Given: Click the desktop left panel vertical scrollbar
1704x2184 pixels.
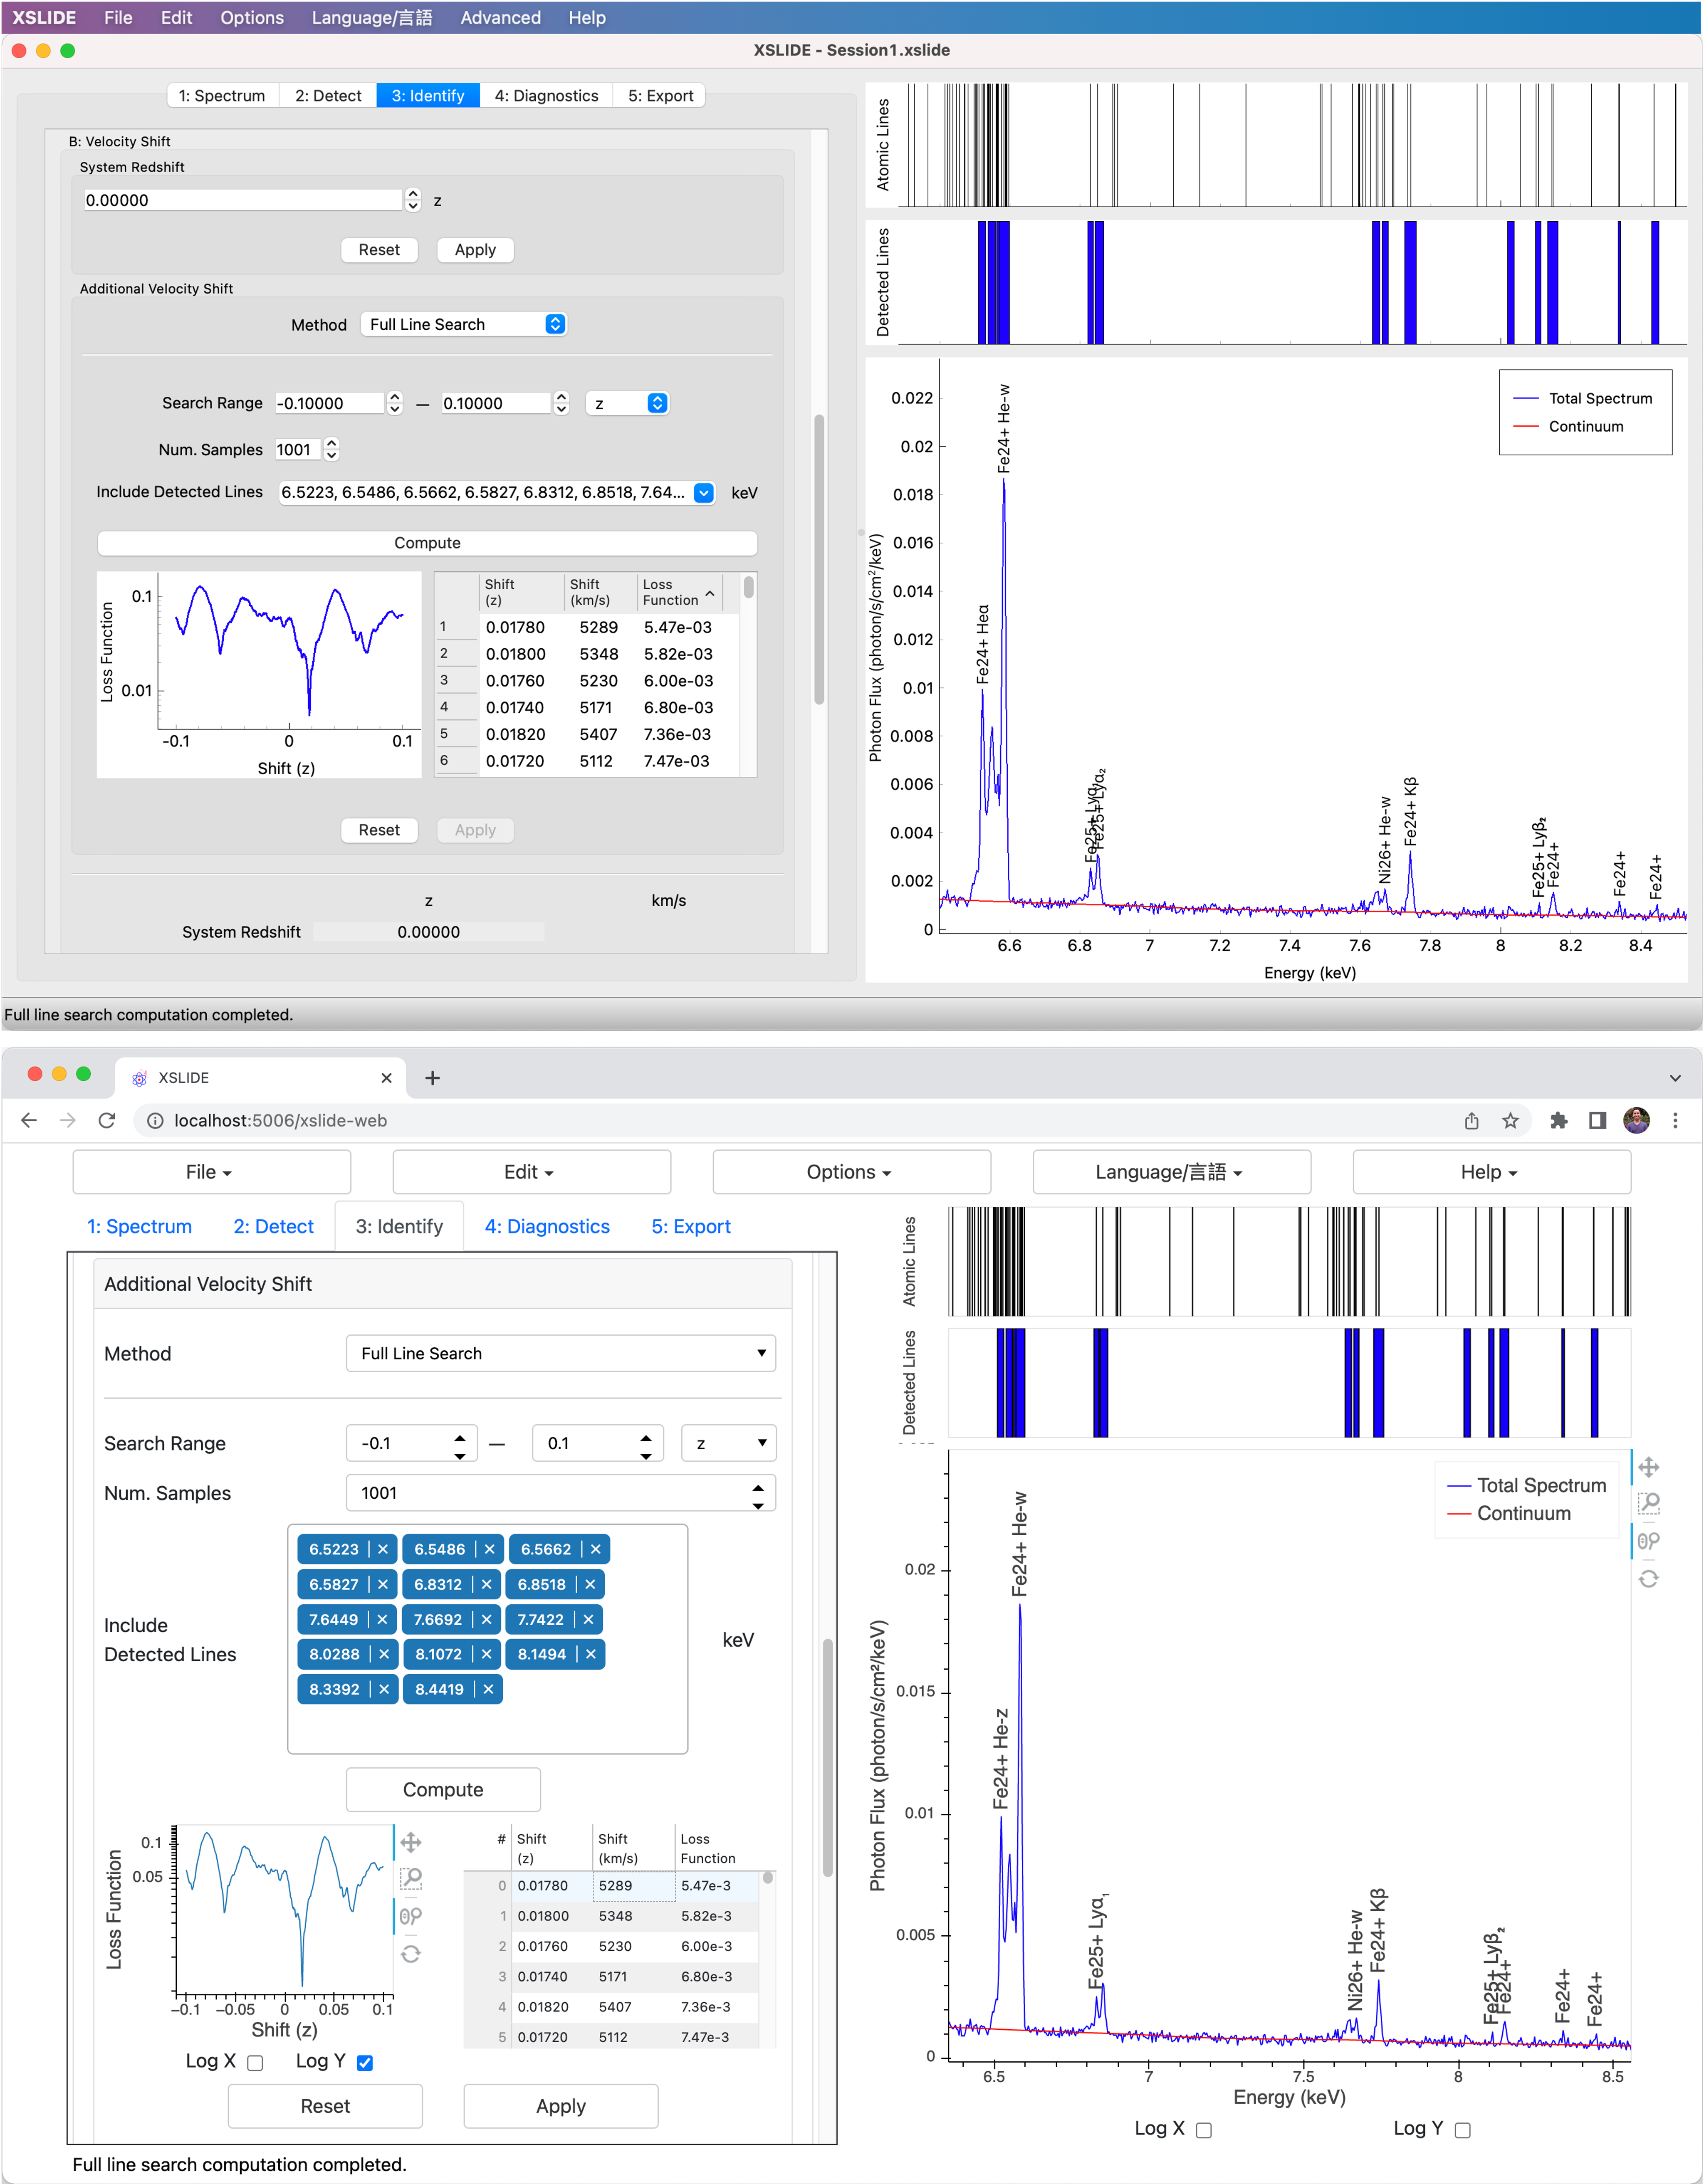Looking at the screenshot, I should click(819, 560).
